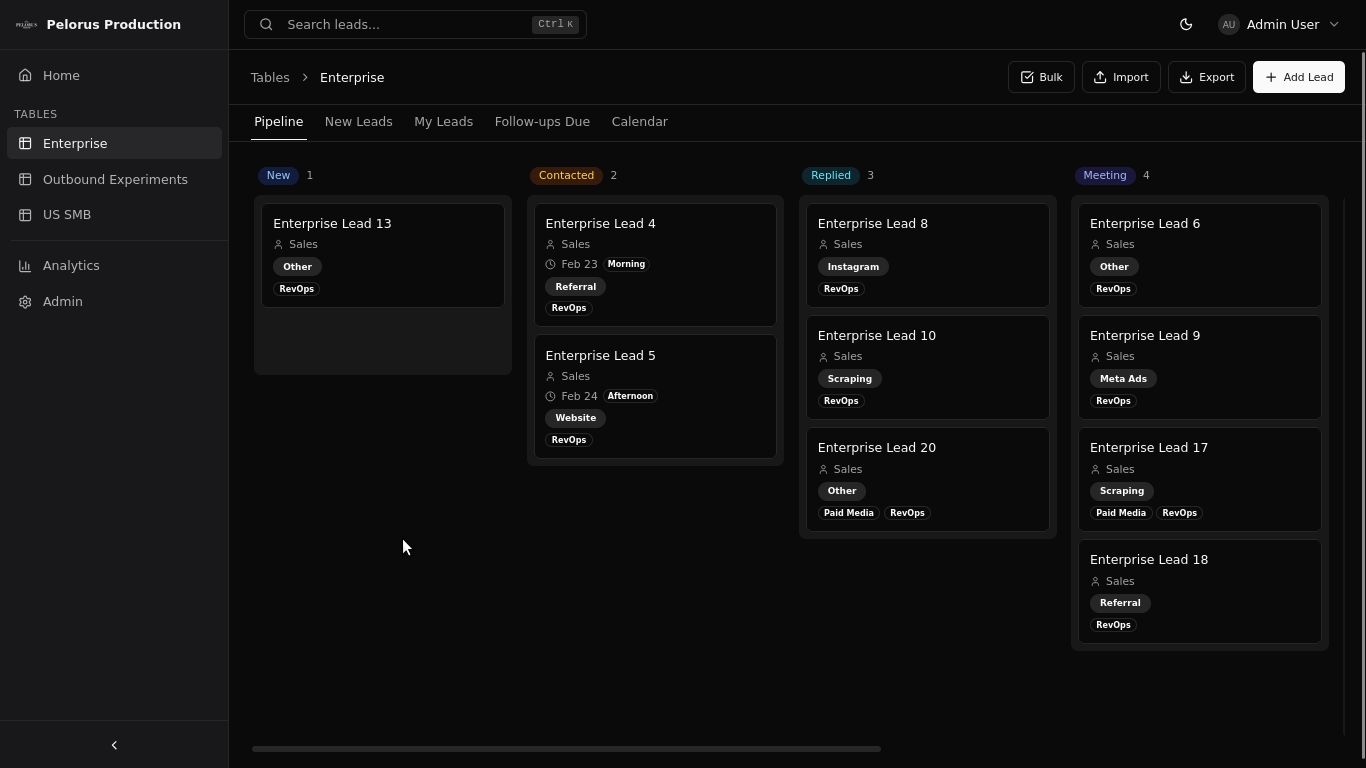Click the Home icon in sidebar
This screenshot has width=1366, height=768.
pyautogui.click(x=25, y=75)
